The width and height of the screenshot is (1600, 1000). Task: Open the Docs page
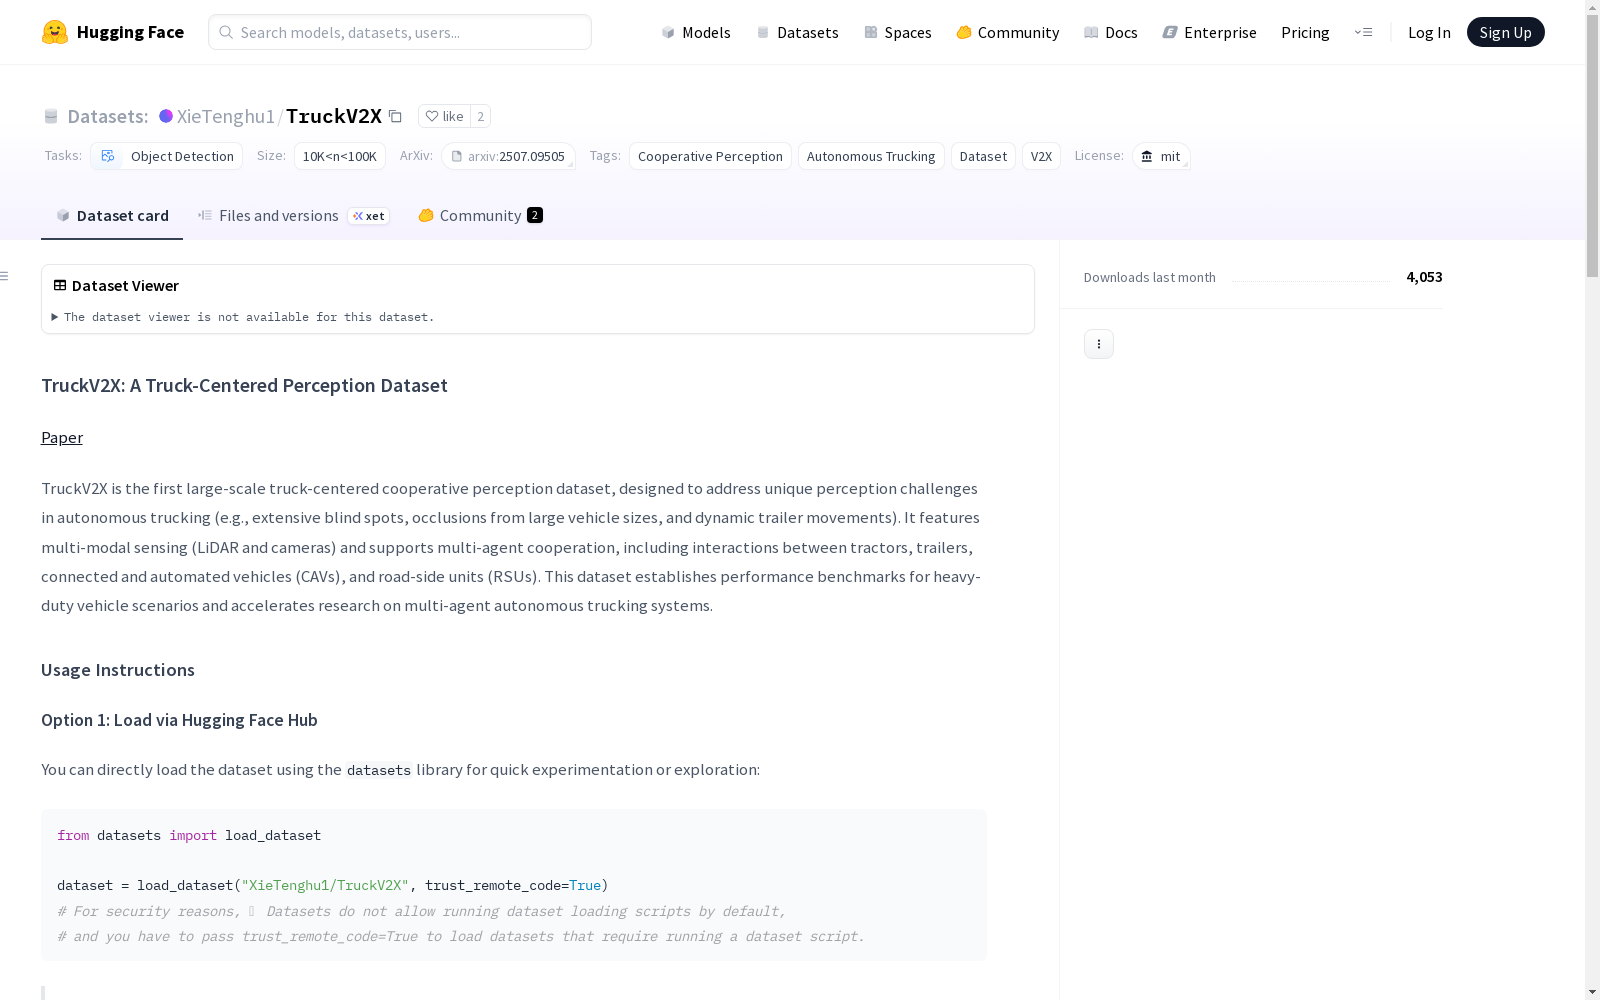tap(1111, 32)
